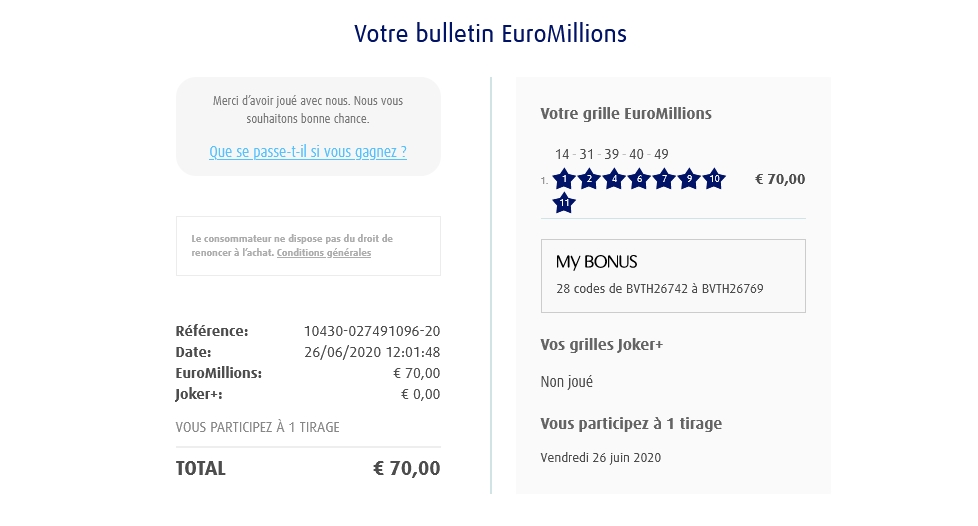This screenshot has width=978, height=526.
Task: Open 'Que se passe-t-il si vous gagnez ?' link
Action: pyautogui.click(x=308, y=153)
